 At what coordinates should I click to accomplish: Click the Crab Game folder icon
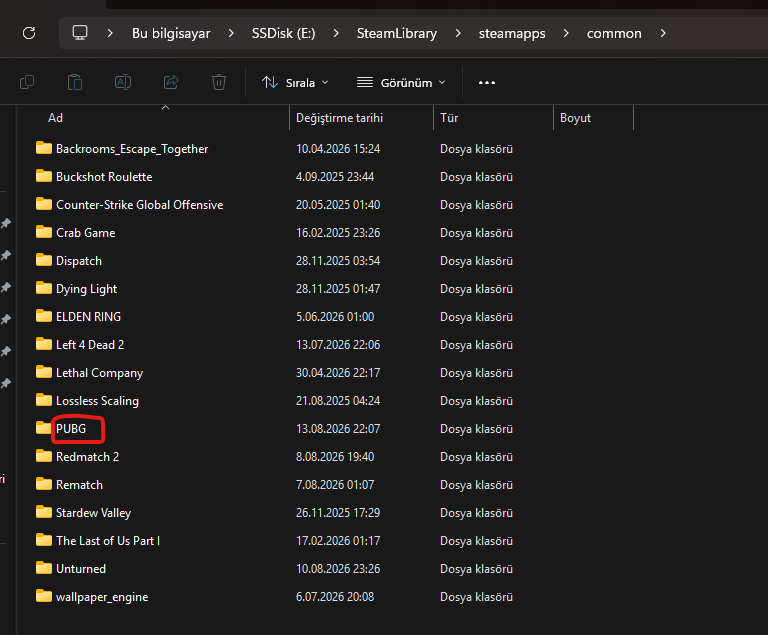(x=44, y=232)
